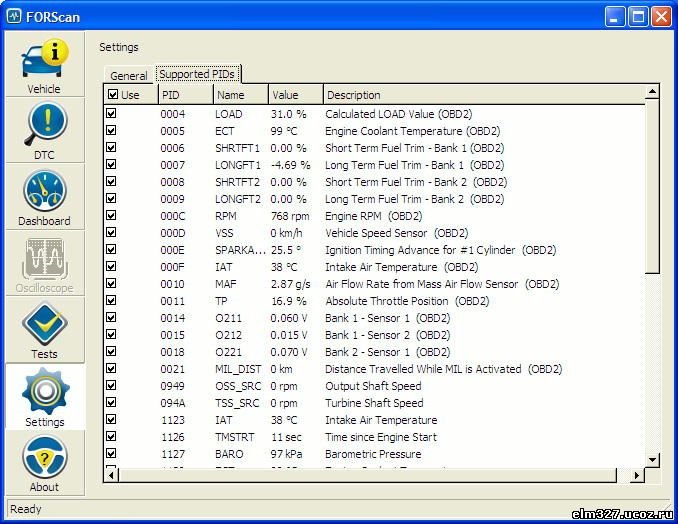
Task: Click the 2.87 g/s value
Action: pyautogui.click(x=290, y=284)
